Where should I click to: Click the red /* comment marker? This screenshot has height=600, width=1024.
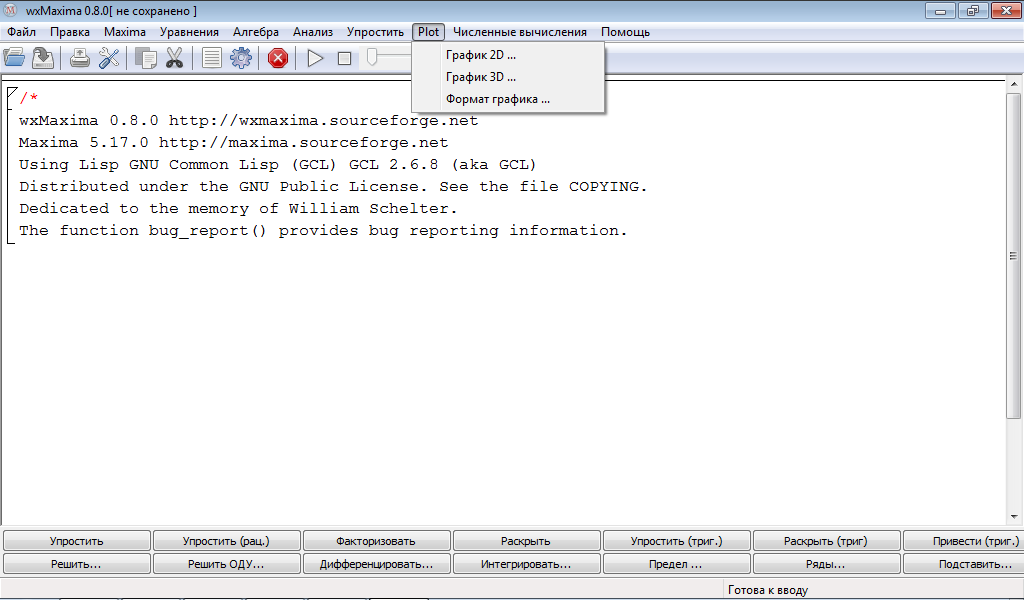(x=29, y=98)
